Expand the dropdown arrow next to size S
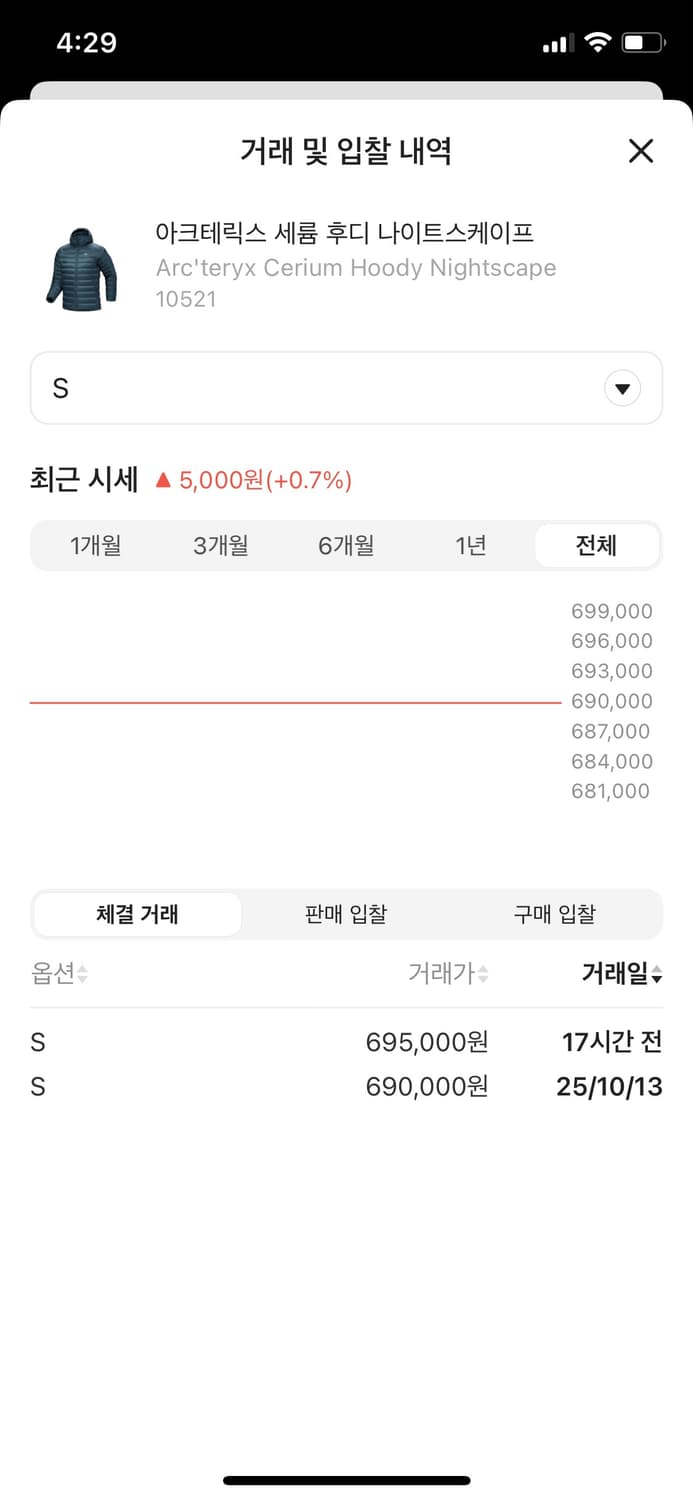The width and height of the screenshot is (693, 1500). 622,388
